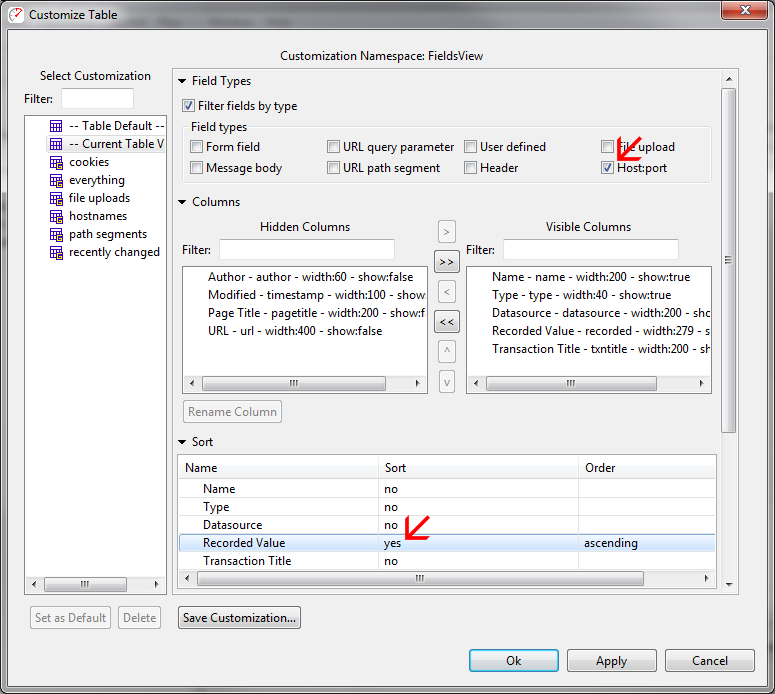Click the icon beside file uploads entry
The width and height of the screenshot is (775, 694).
(56, 198)
